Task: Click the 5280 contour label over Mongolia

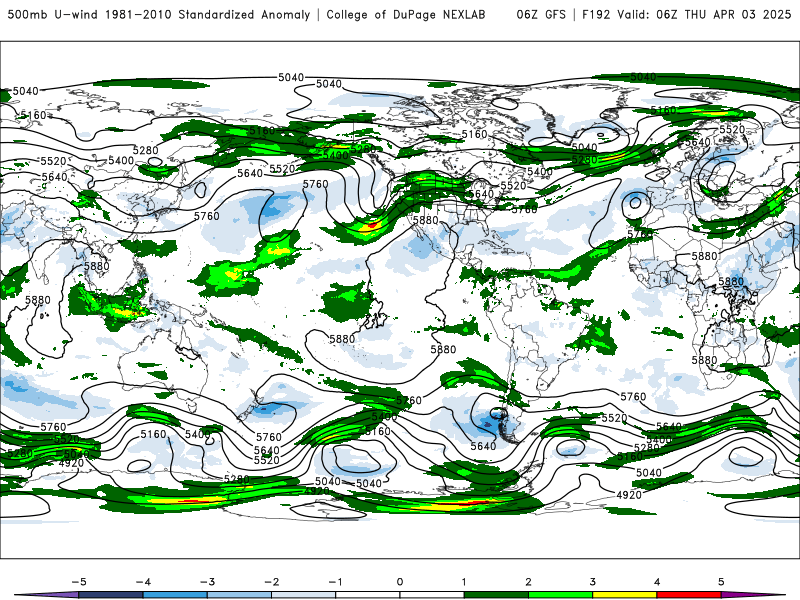Action: (x=145, y=151)
